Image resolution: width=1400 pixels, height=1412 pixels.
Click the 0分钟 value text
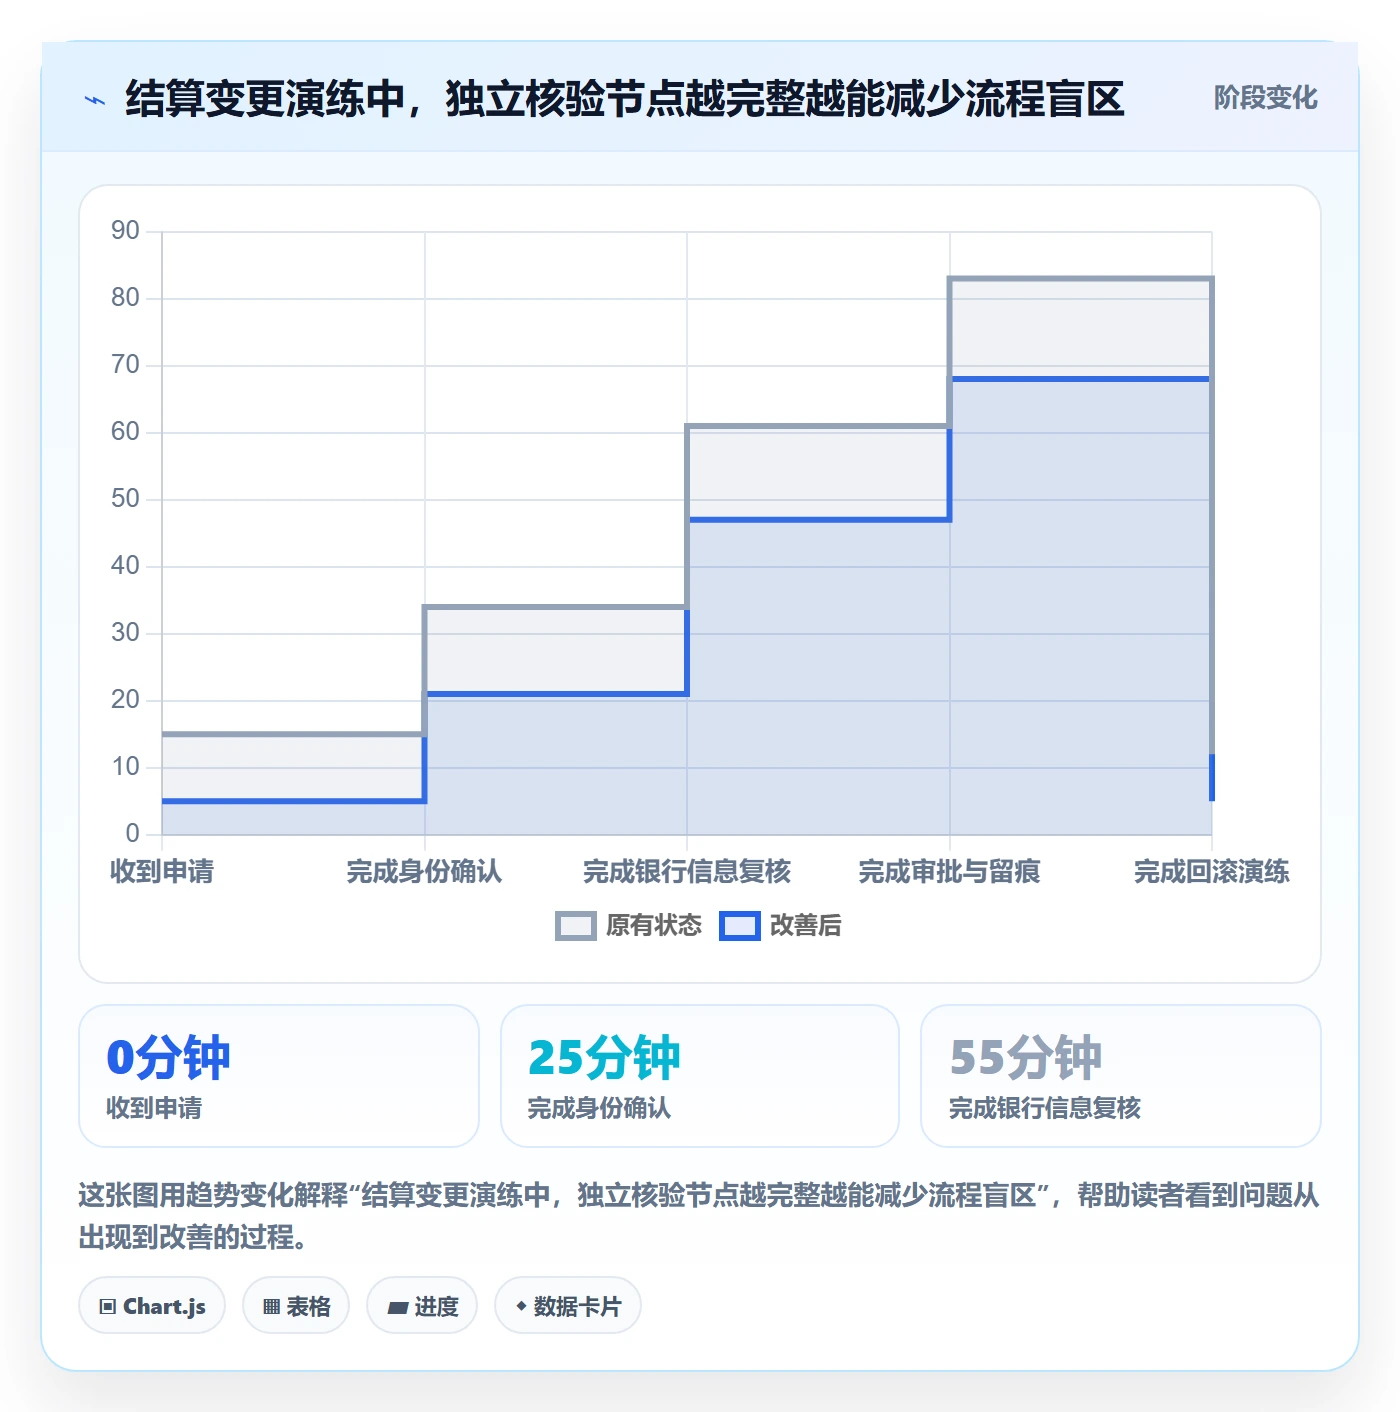coord(168,1058)
